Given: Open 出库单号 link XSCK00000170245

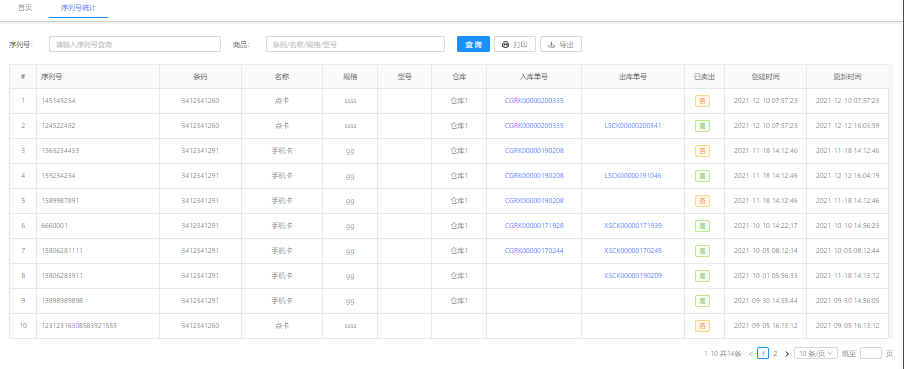Looking at the screenshot, I should (633, 251).
